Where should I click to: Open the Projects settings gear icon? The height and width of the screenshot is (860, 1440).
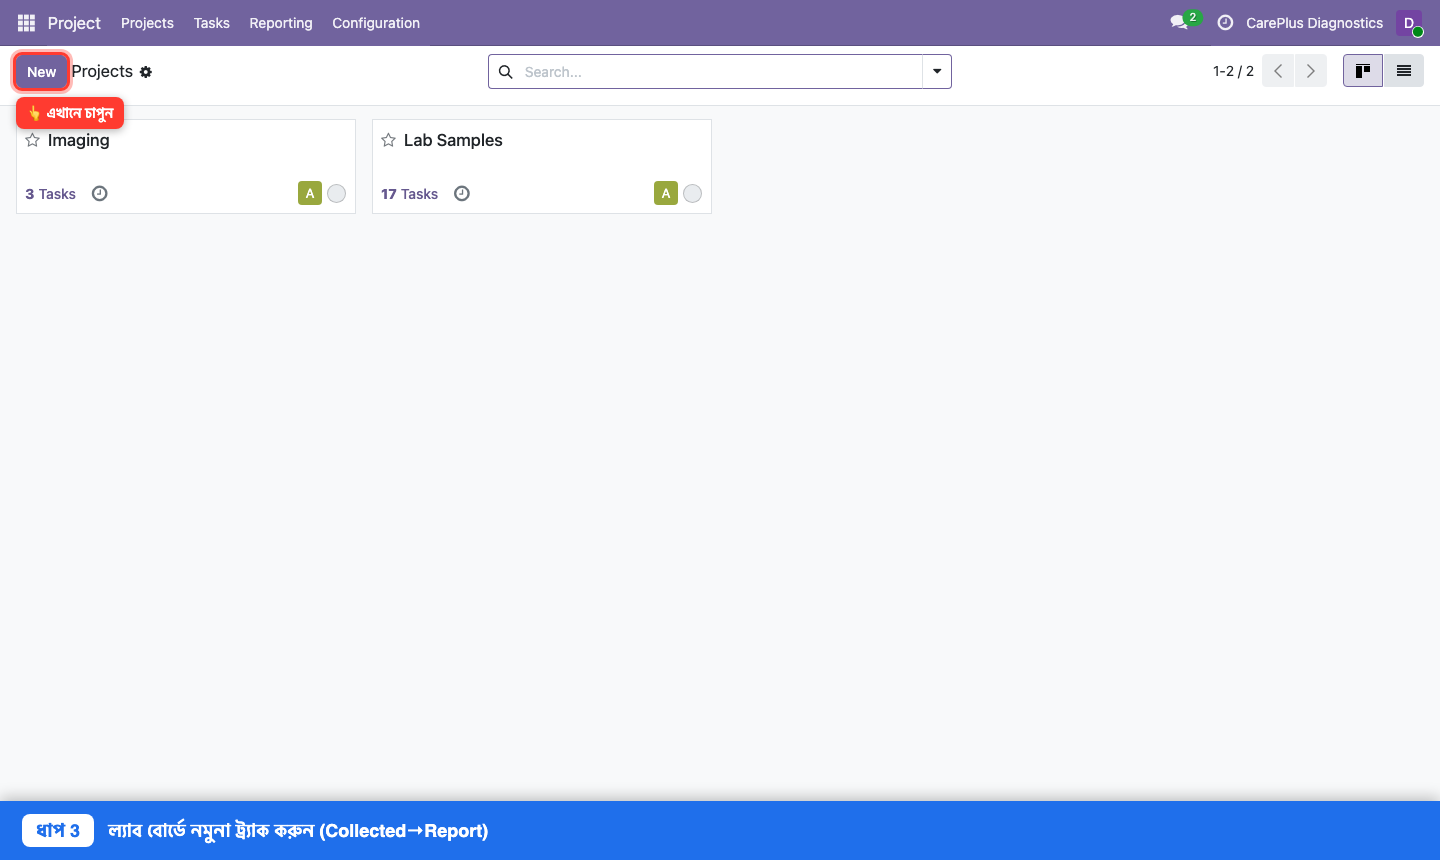(x=146, y=72)
